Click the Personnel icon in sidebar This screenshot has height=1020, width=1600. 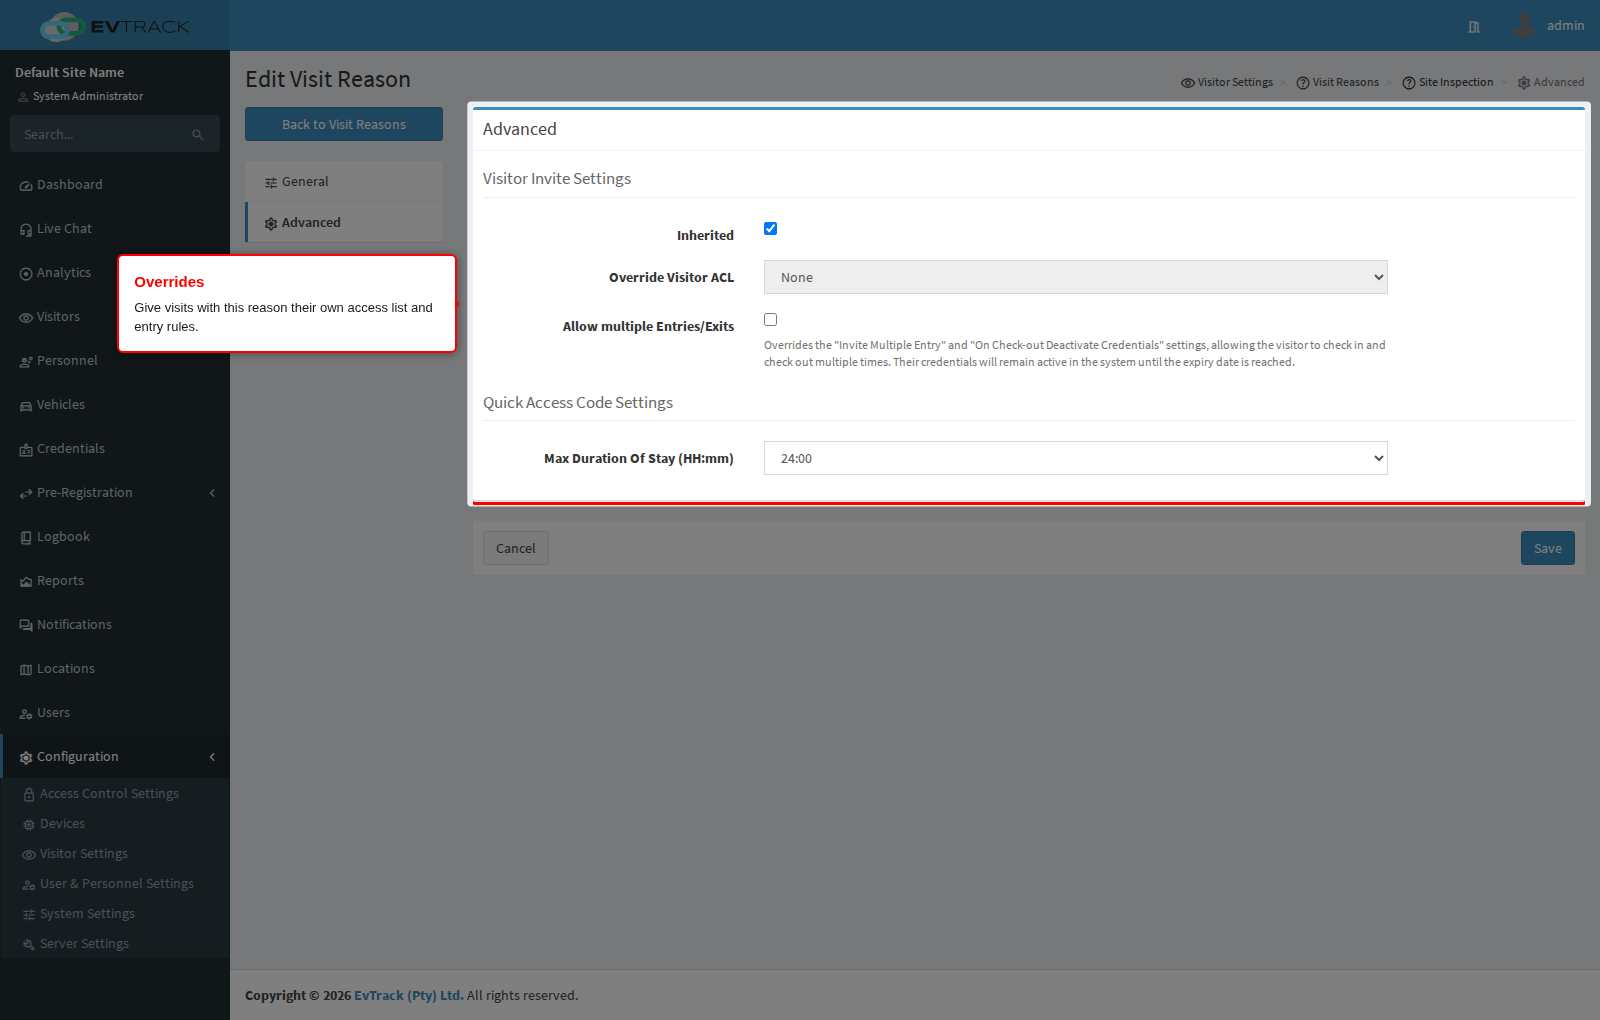pyautogui.click(x=26, y=362)
